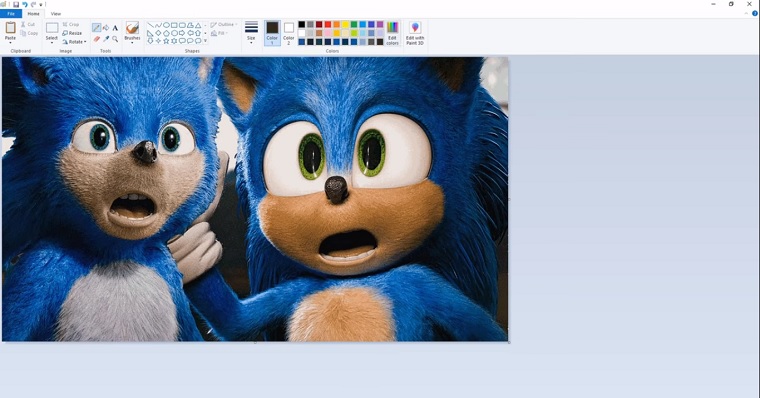Select the Fill with color bucket tool
Viewport: 760px width, 398px height.
click(106, 28)
